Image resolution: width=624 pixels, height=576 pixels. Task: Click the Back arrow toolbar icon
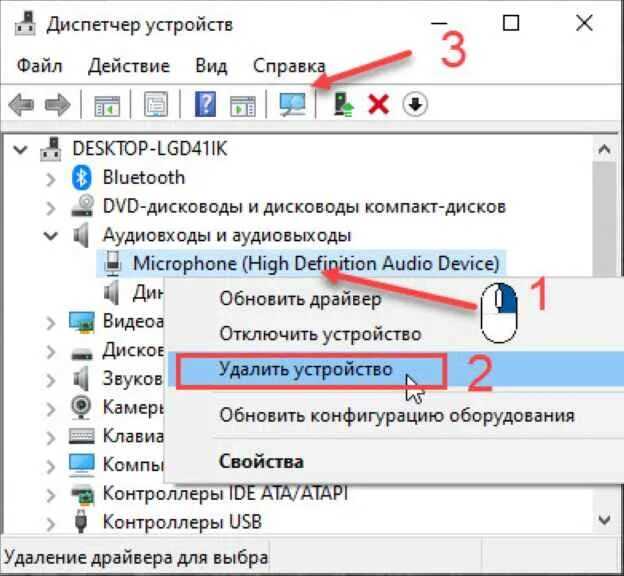coord(21,105)
